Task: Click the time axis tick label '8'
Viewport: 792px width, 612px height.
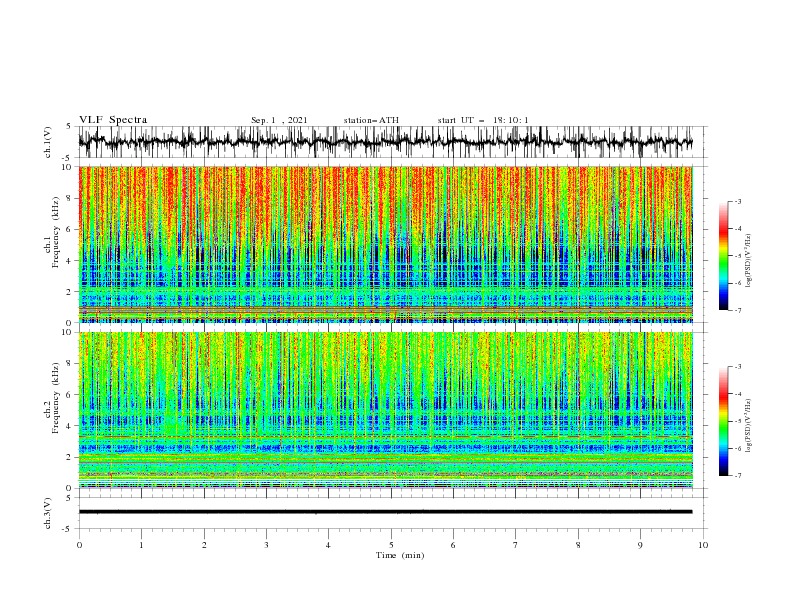Action: point(578,545)
